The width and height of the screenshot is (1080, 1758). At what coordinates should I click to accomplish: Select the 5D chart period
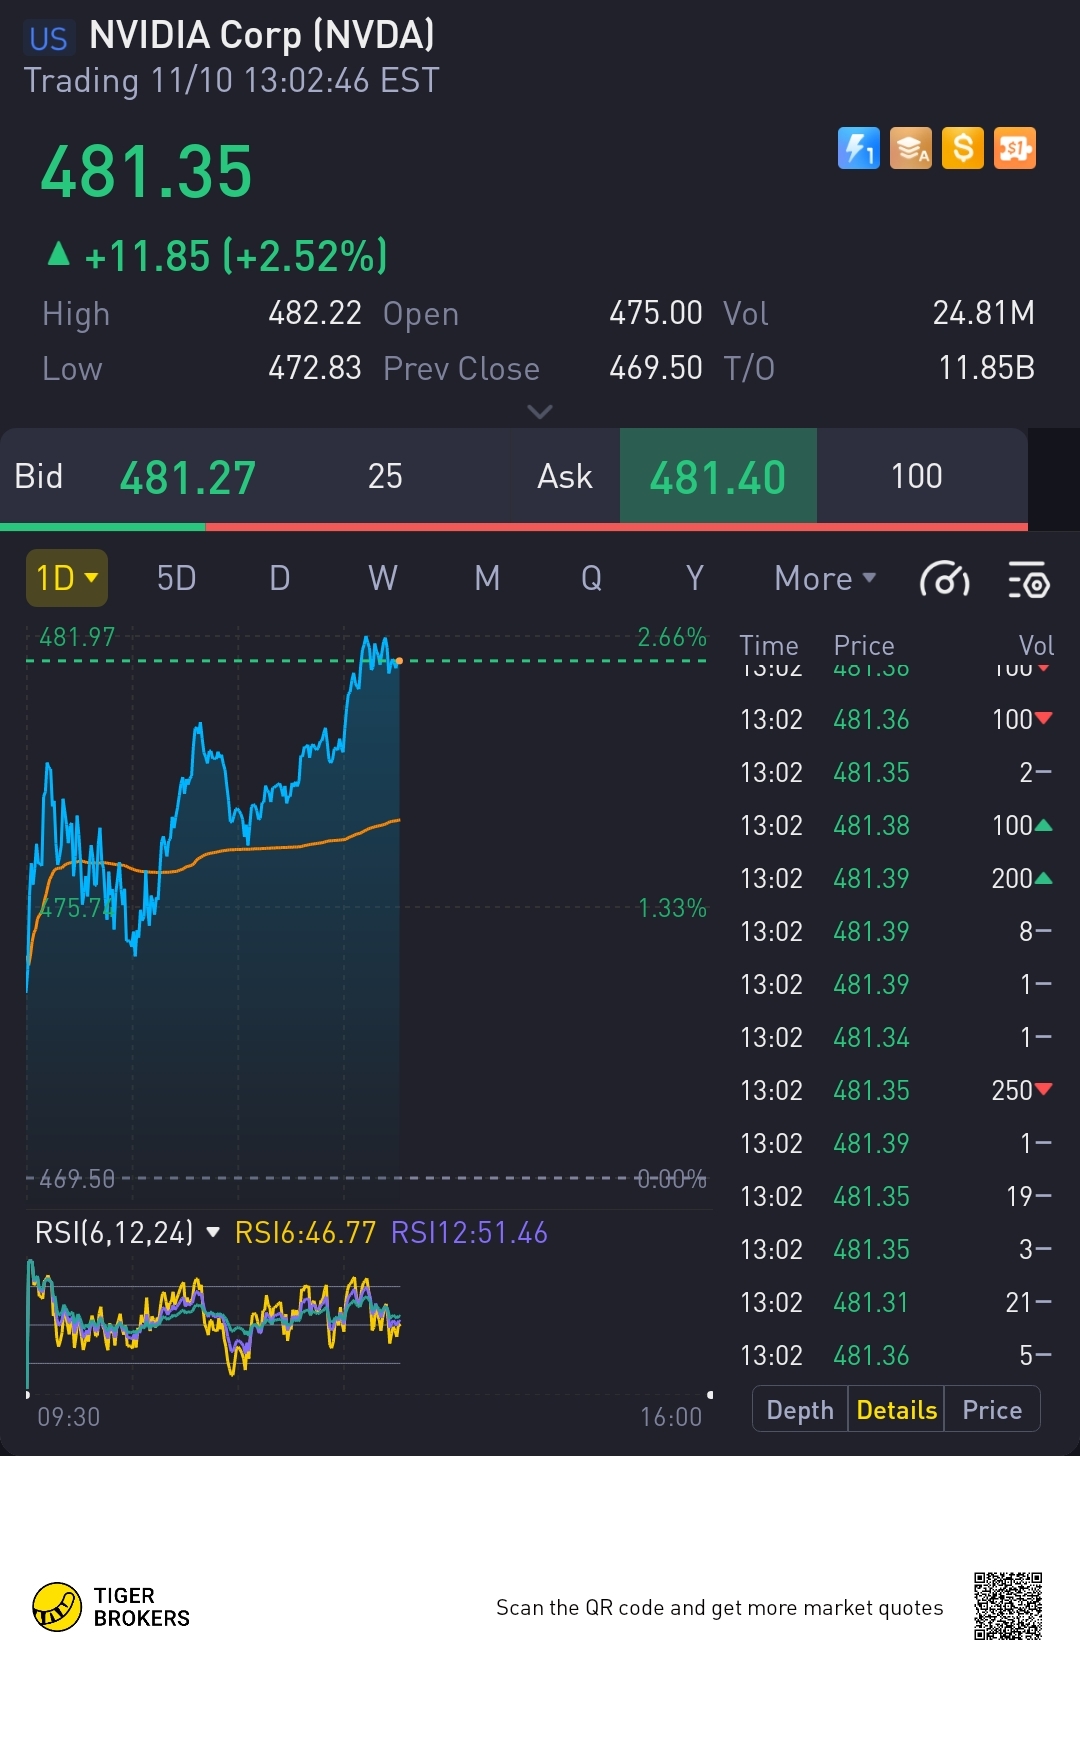[x=177, y=578]
